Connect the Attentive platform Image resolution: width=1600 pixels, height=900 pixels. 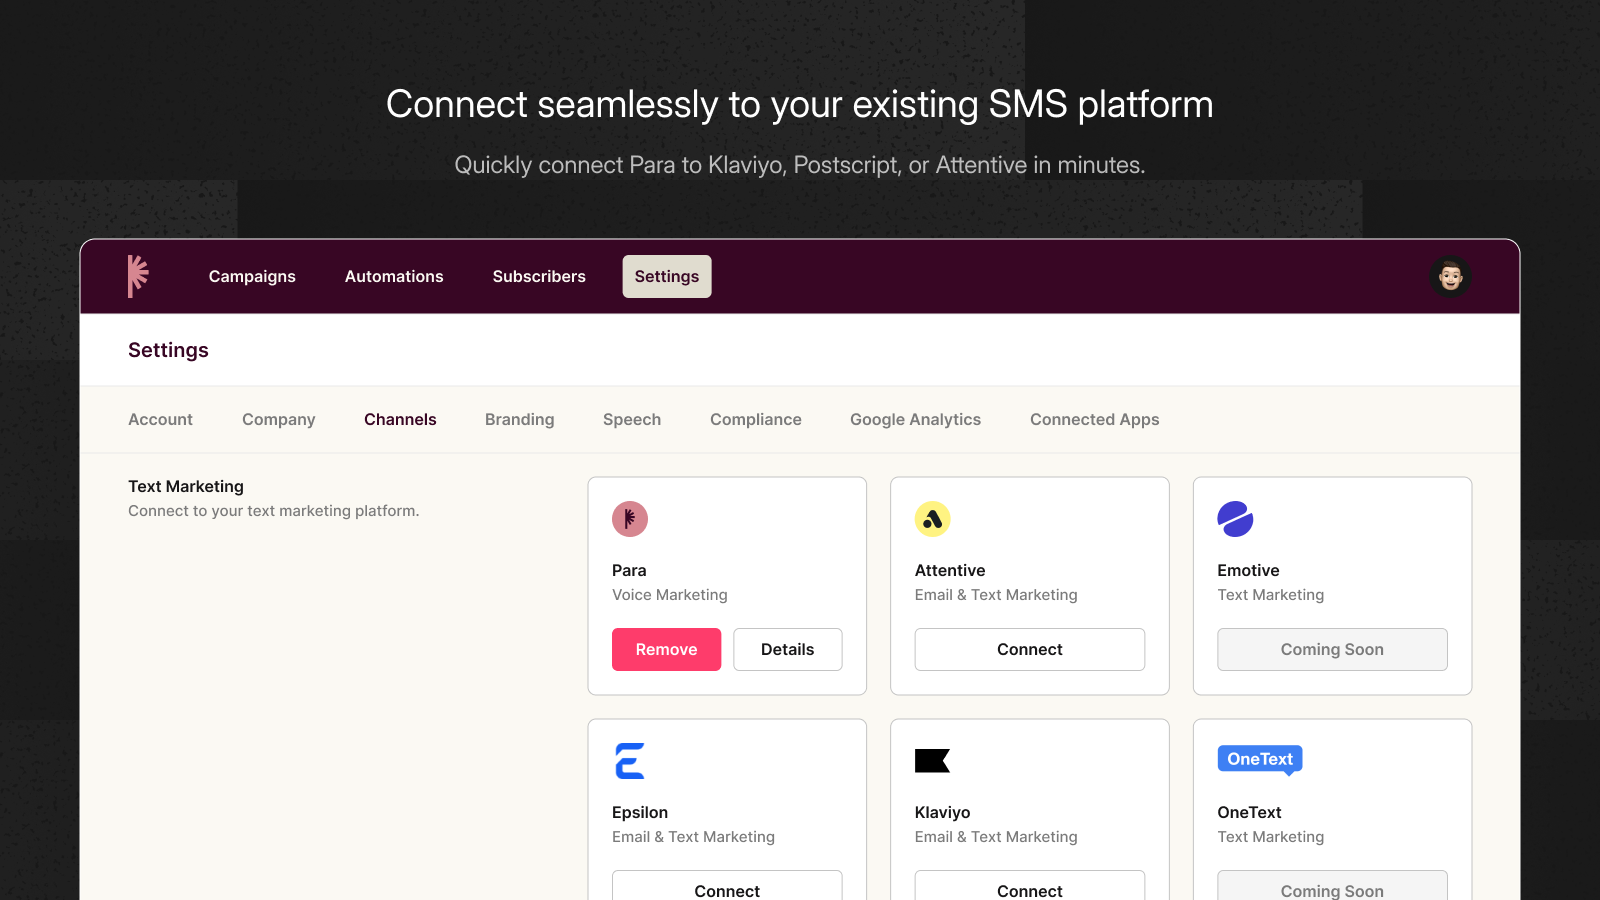click(1029, 650)
